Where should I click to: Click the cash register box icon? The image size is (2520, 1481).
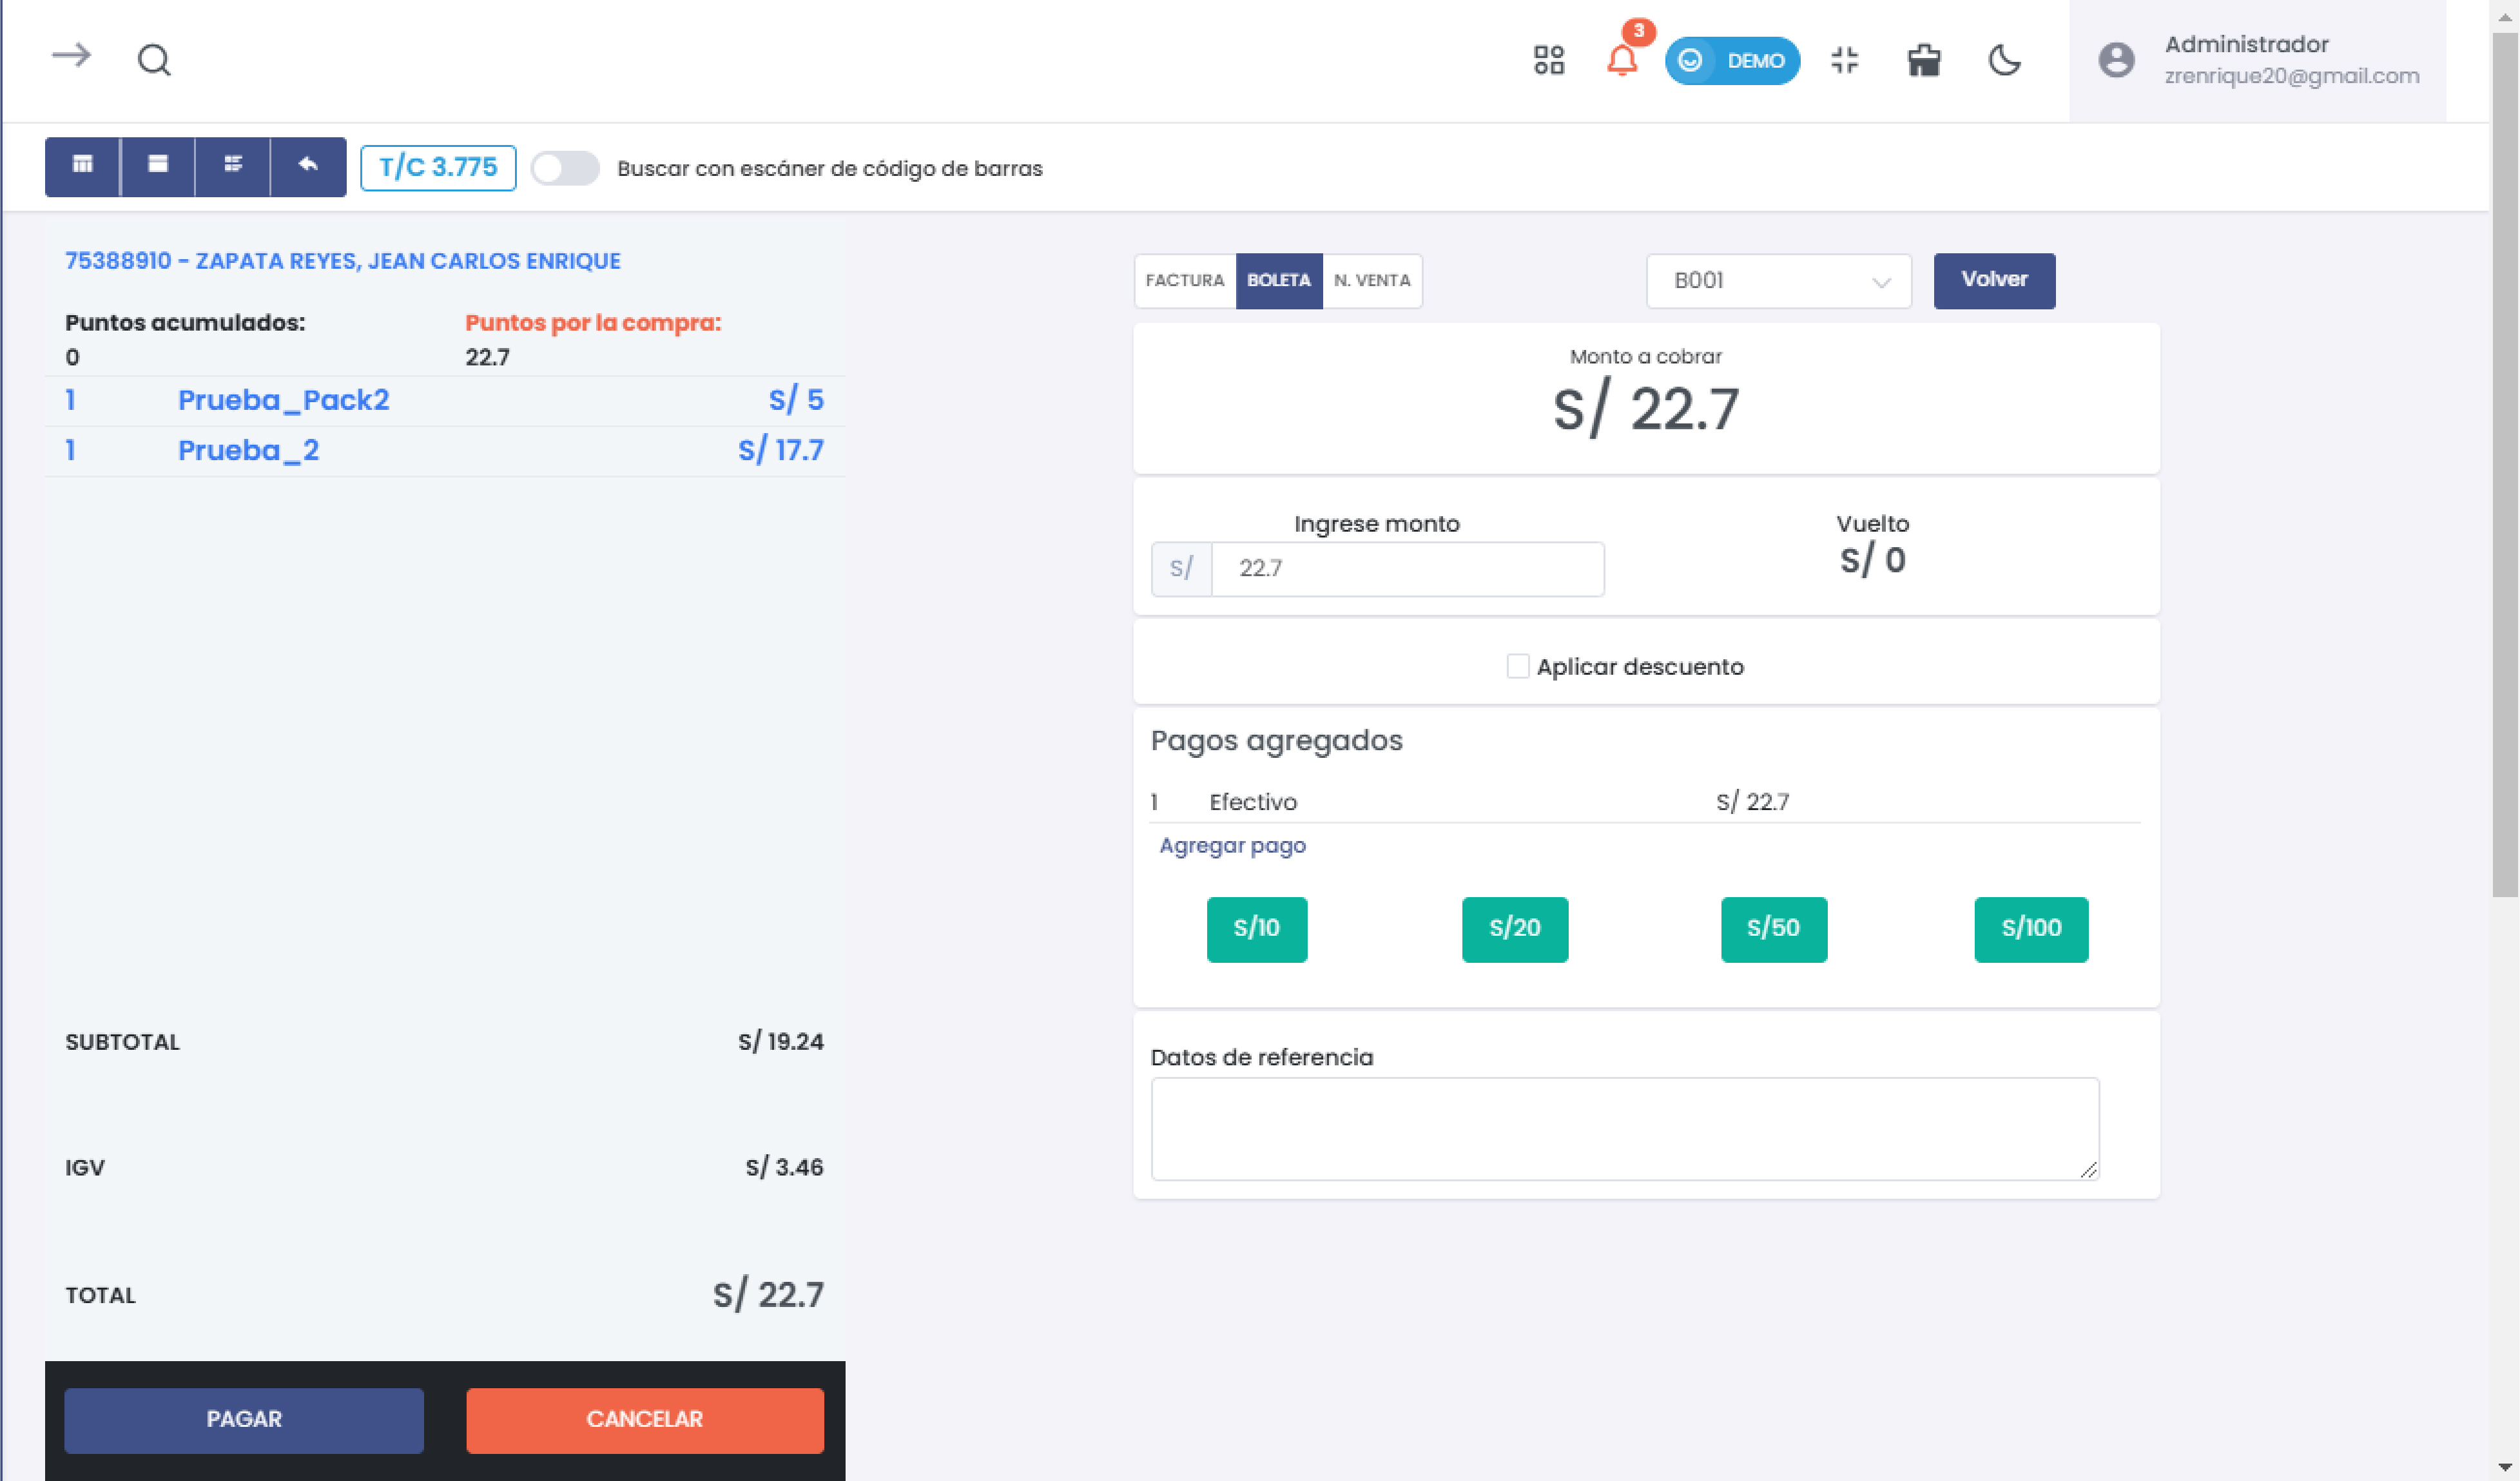(x=1923, y=60)
